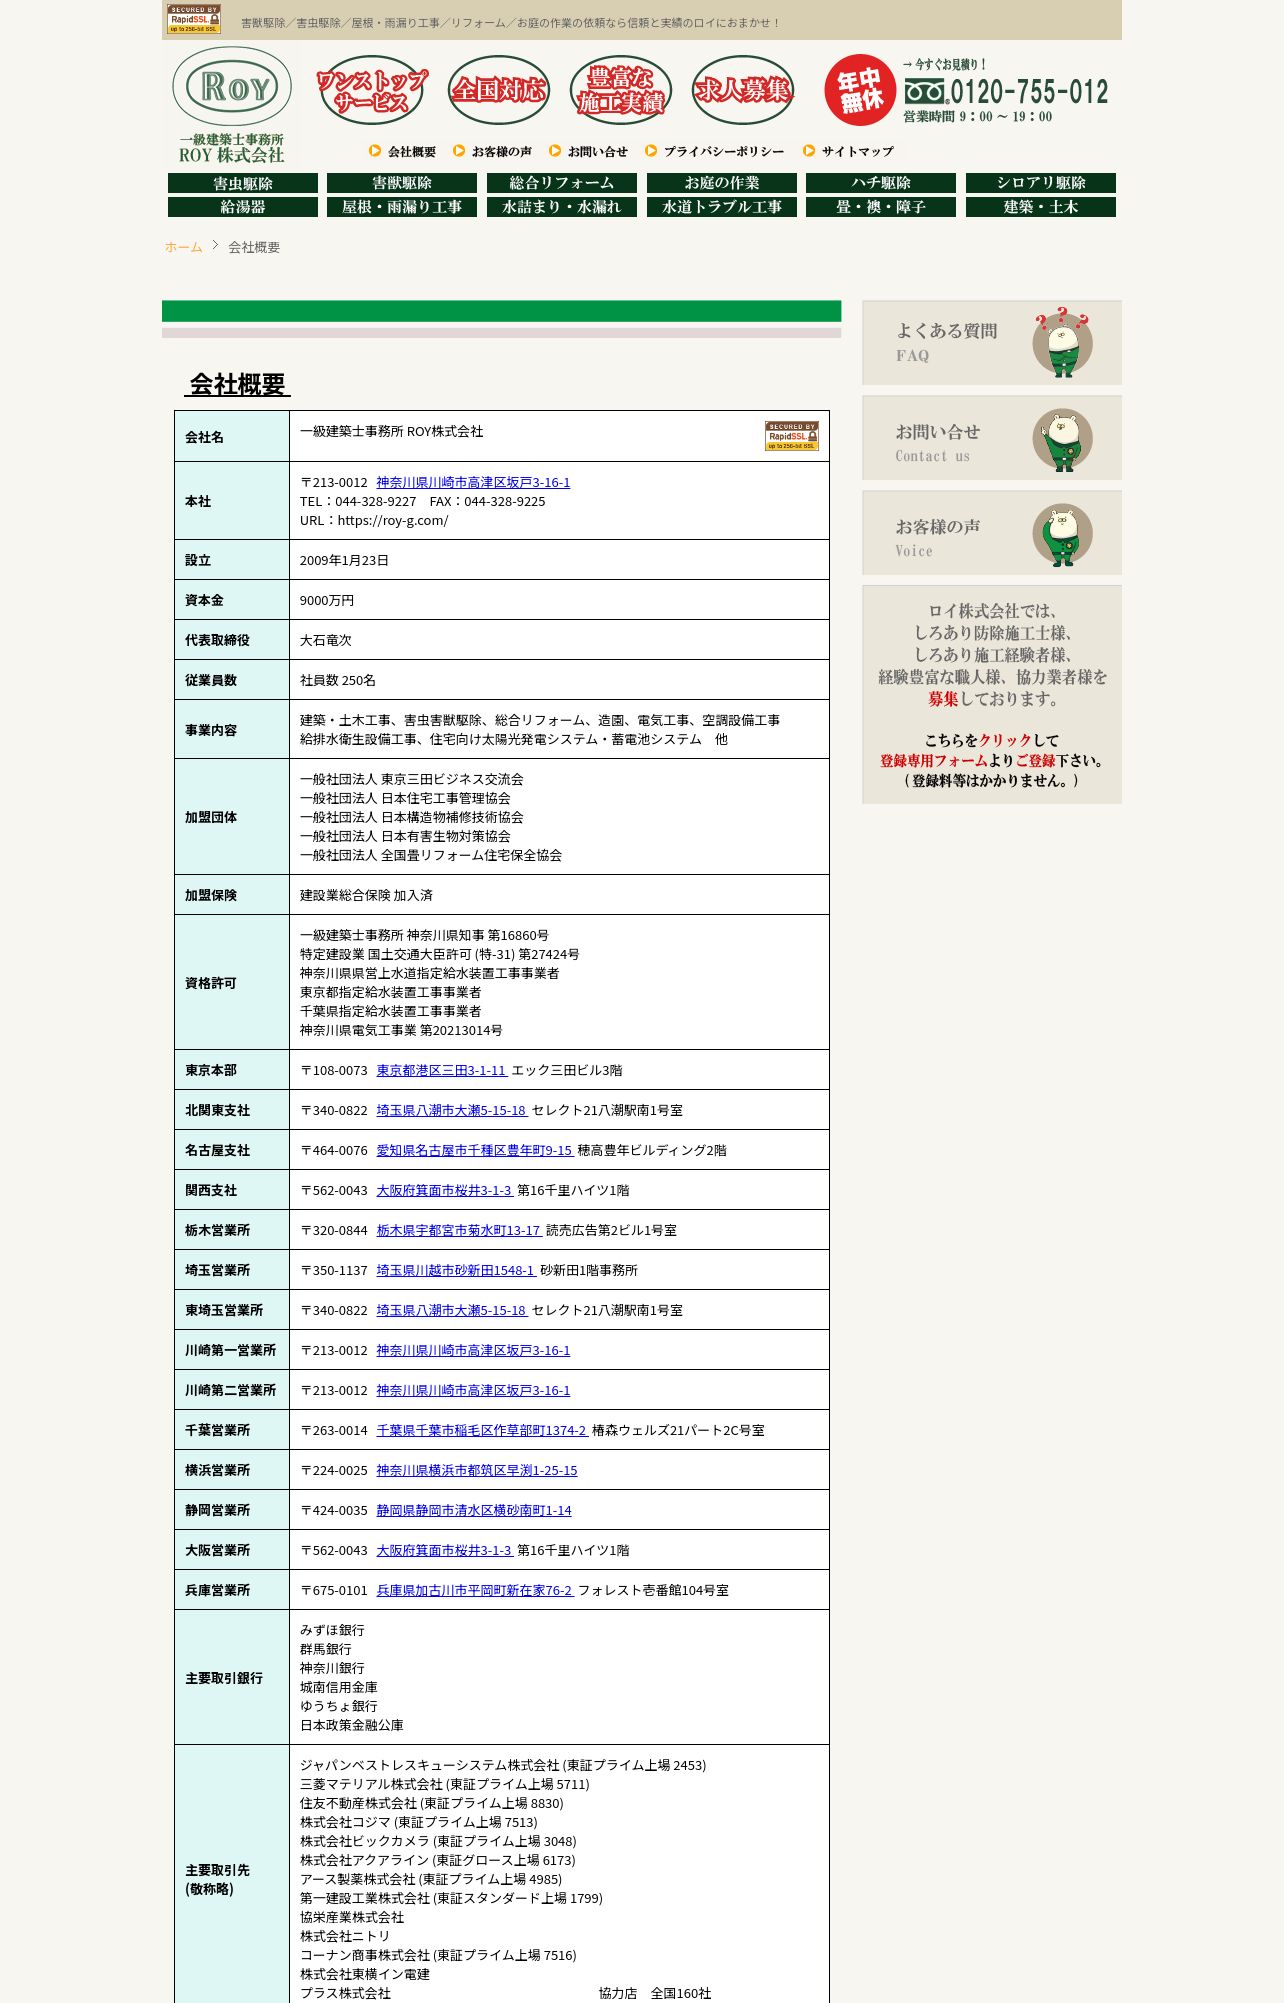Open 本社 address link 川崎市高津区坂戸3-16-1
1284x2003 pixels.
pos(473,482)
